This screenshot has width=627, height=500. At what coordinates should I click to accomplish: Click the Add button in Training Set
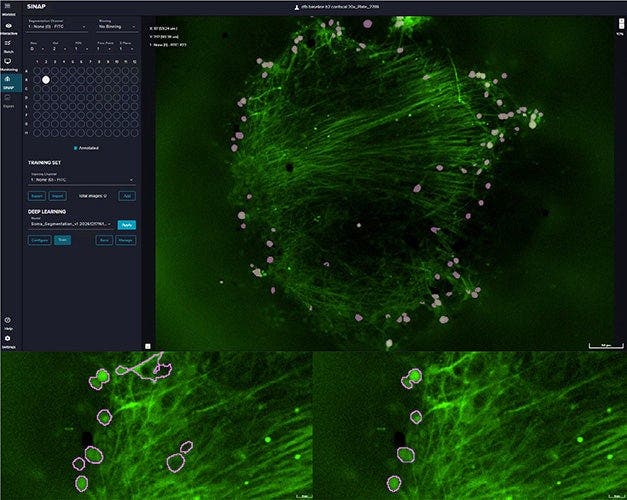[x=127, y=196]
